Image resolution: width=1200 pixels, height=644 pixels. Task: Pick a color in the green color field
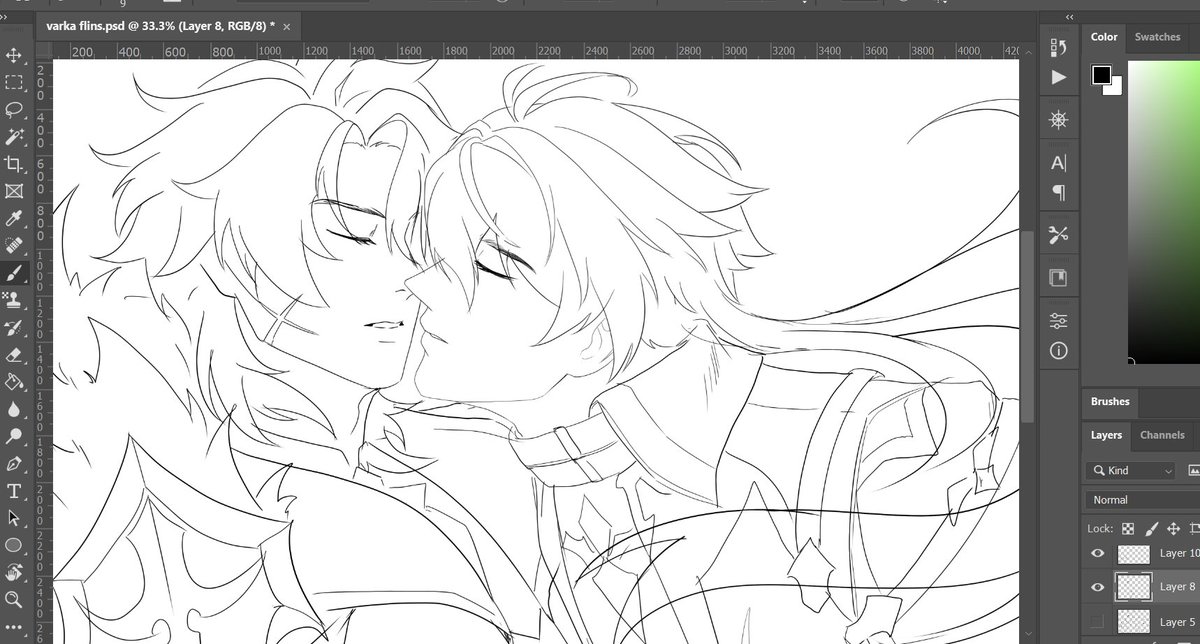click(x=1165, y=211)
